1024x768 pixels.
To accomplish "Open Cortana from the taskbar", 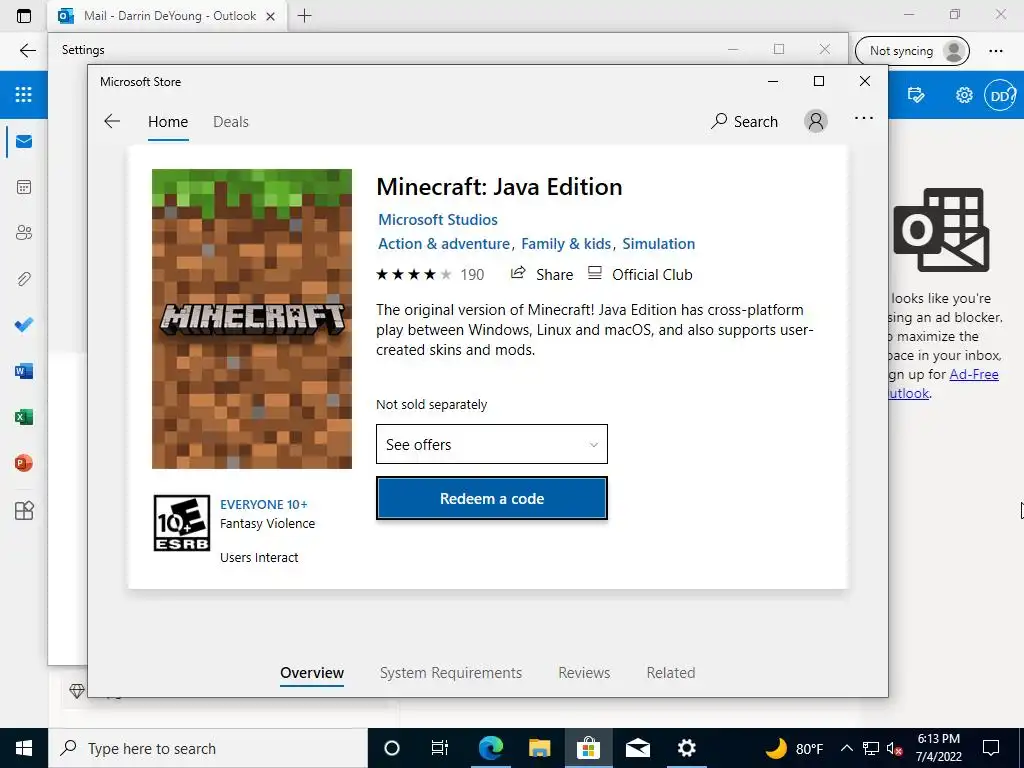I will [392, 748].
